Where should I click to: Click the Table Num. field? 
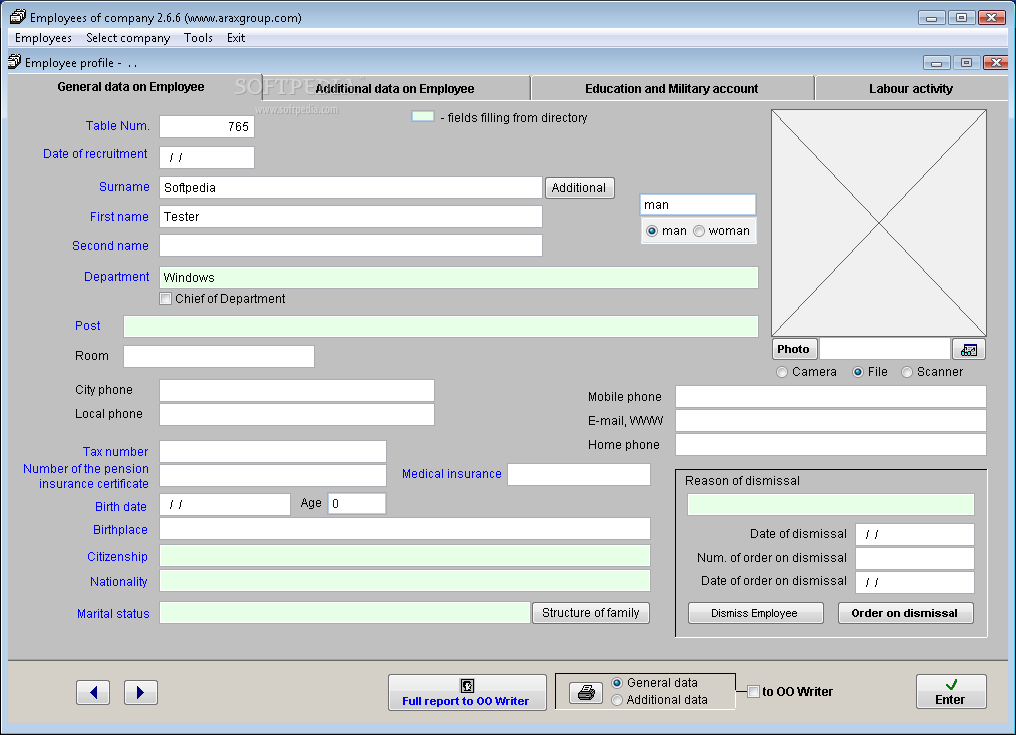207,126
